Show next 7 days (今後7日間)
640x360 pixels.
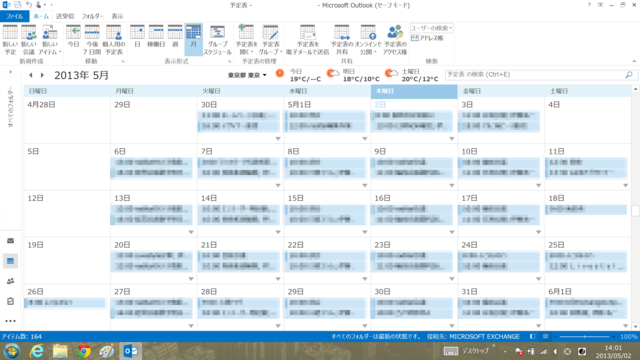coord(92,40)
